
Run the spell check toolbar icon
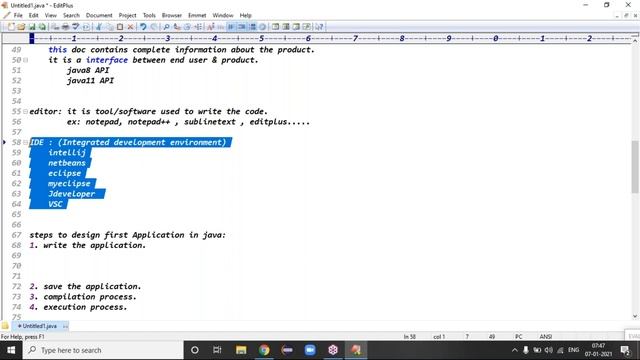[x=76, y=27]
